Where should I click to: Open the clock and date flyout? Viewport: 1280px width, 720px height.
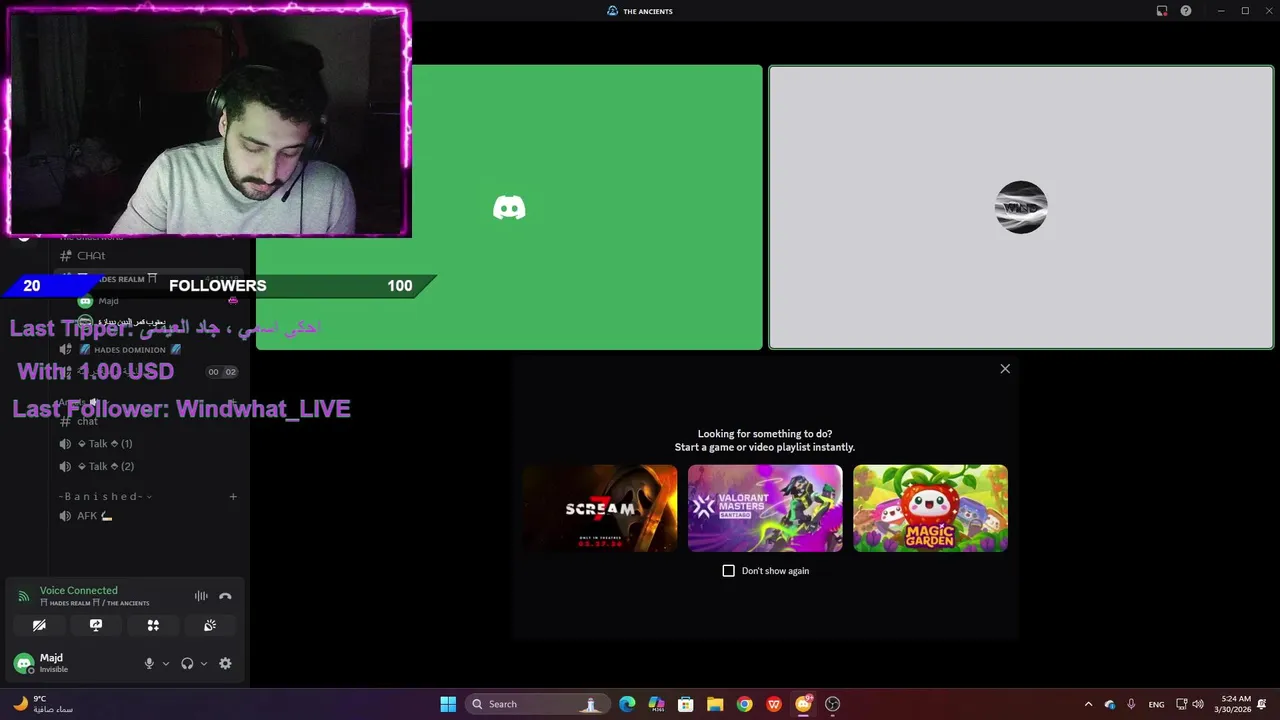(1232, 704)
